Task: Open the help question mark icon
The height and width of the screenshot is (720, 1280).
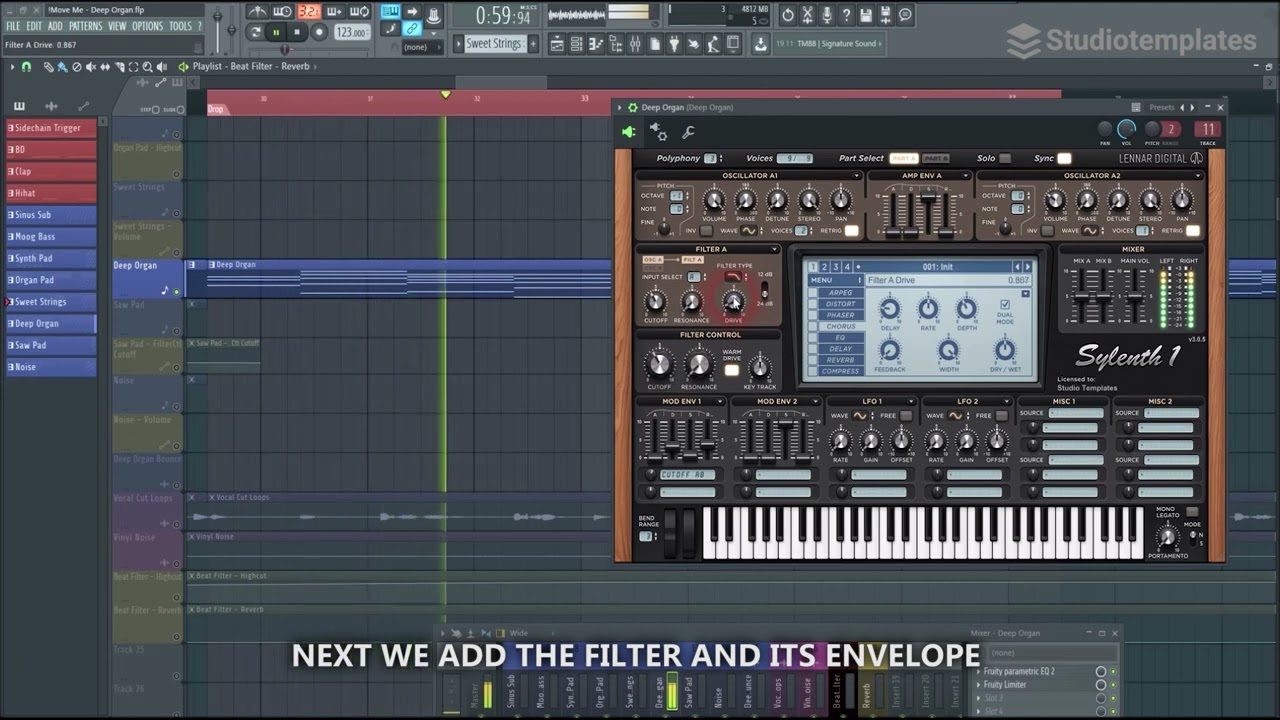Action: pyautogui.click(x=847, y=14)
